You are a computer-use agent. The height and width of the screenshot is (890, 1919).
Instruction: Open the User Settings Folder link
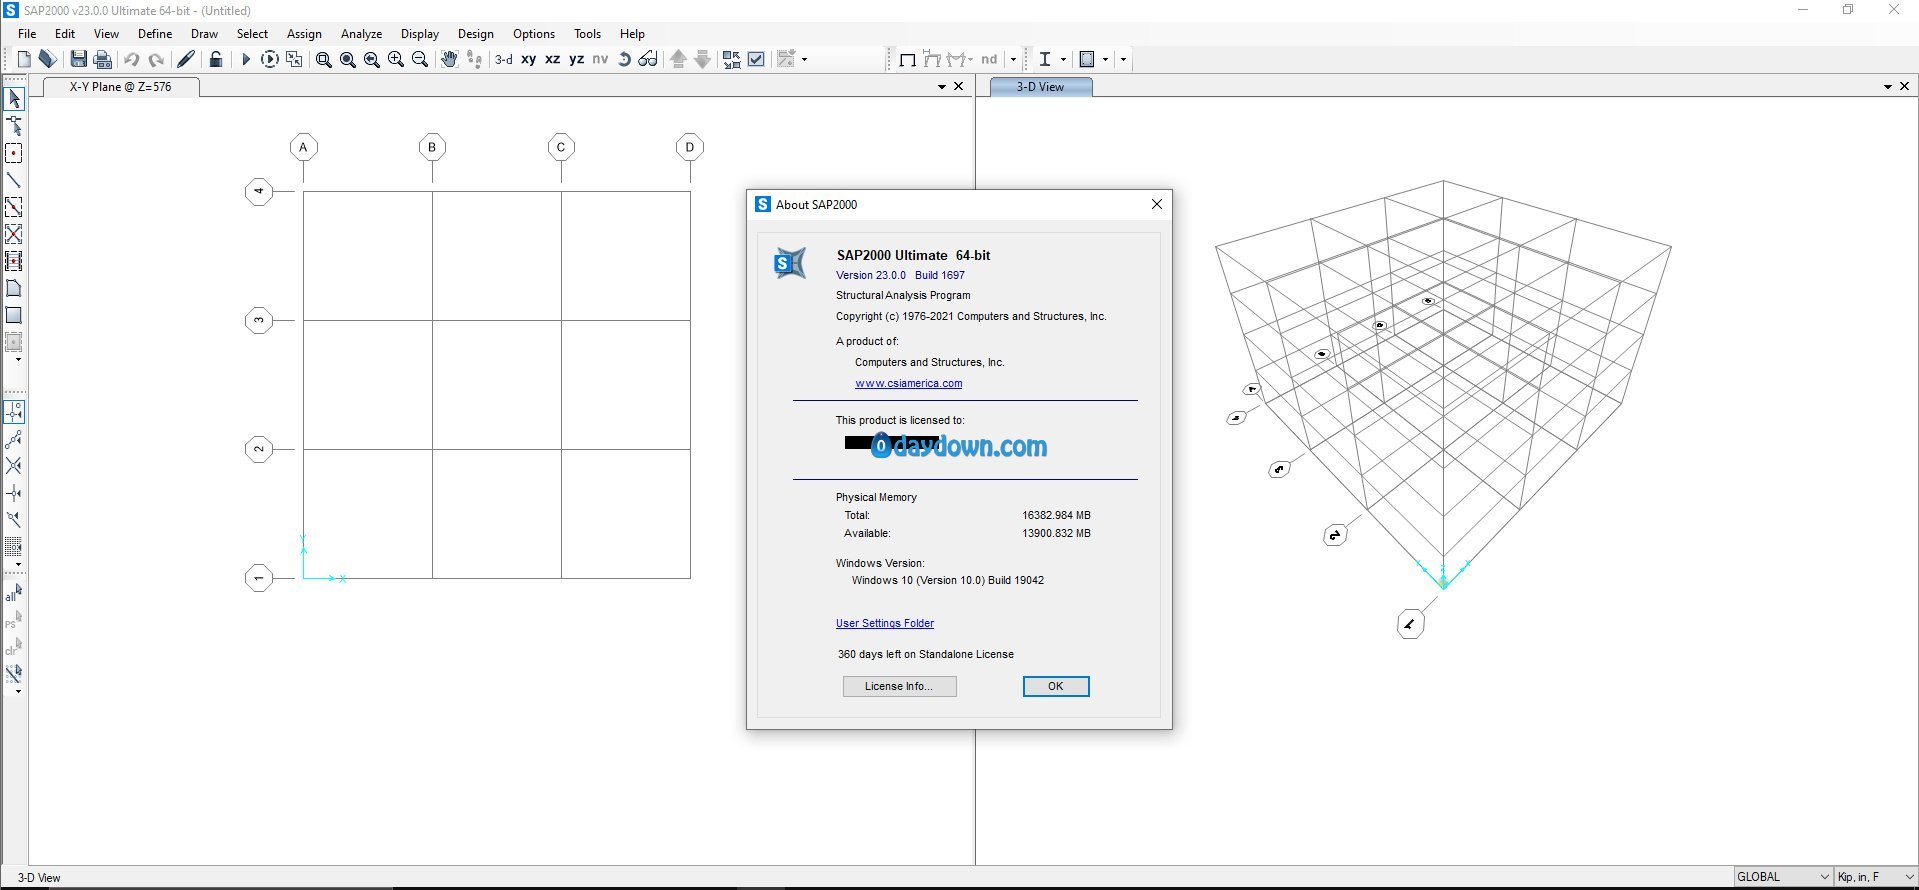click(885, 623)
